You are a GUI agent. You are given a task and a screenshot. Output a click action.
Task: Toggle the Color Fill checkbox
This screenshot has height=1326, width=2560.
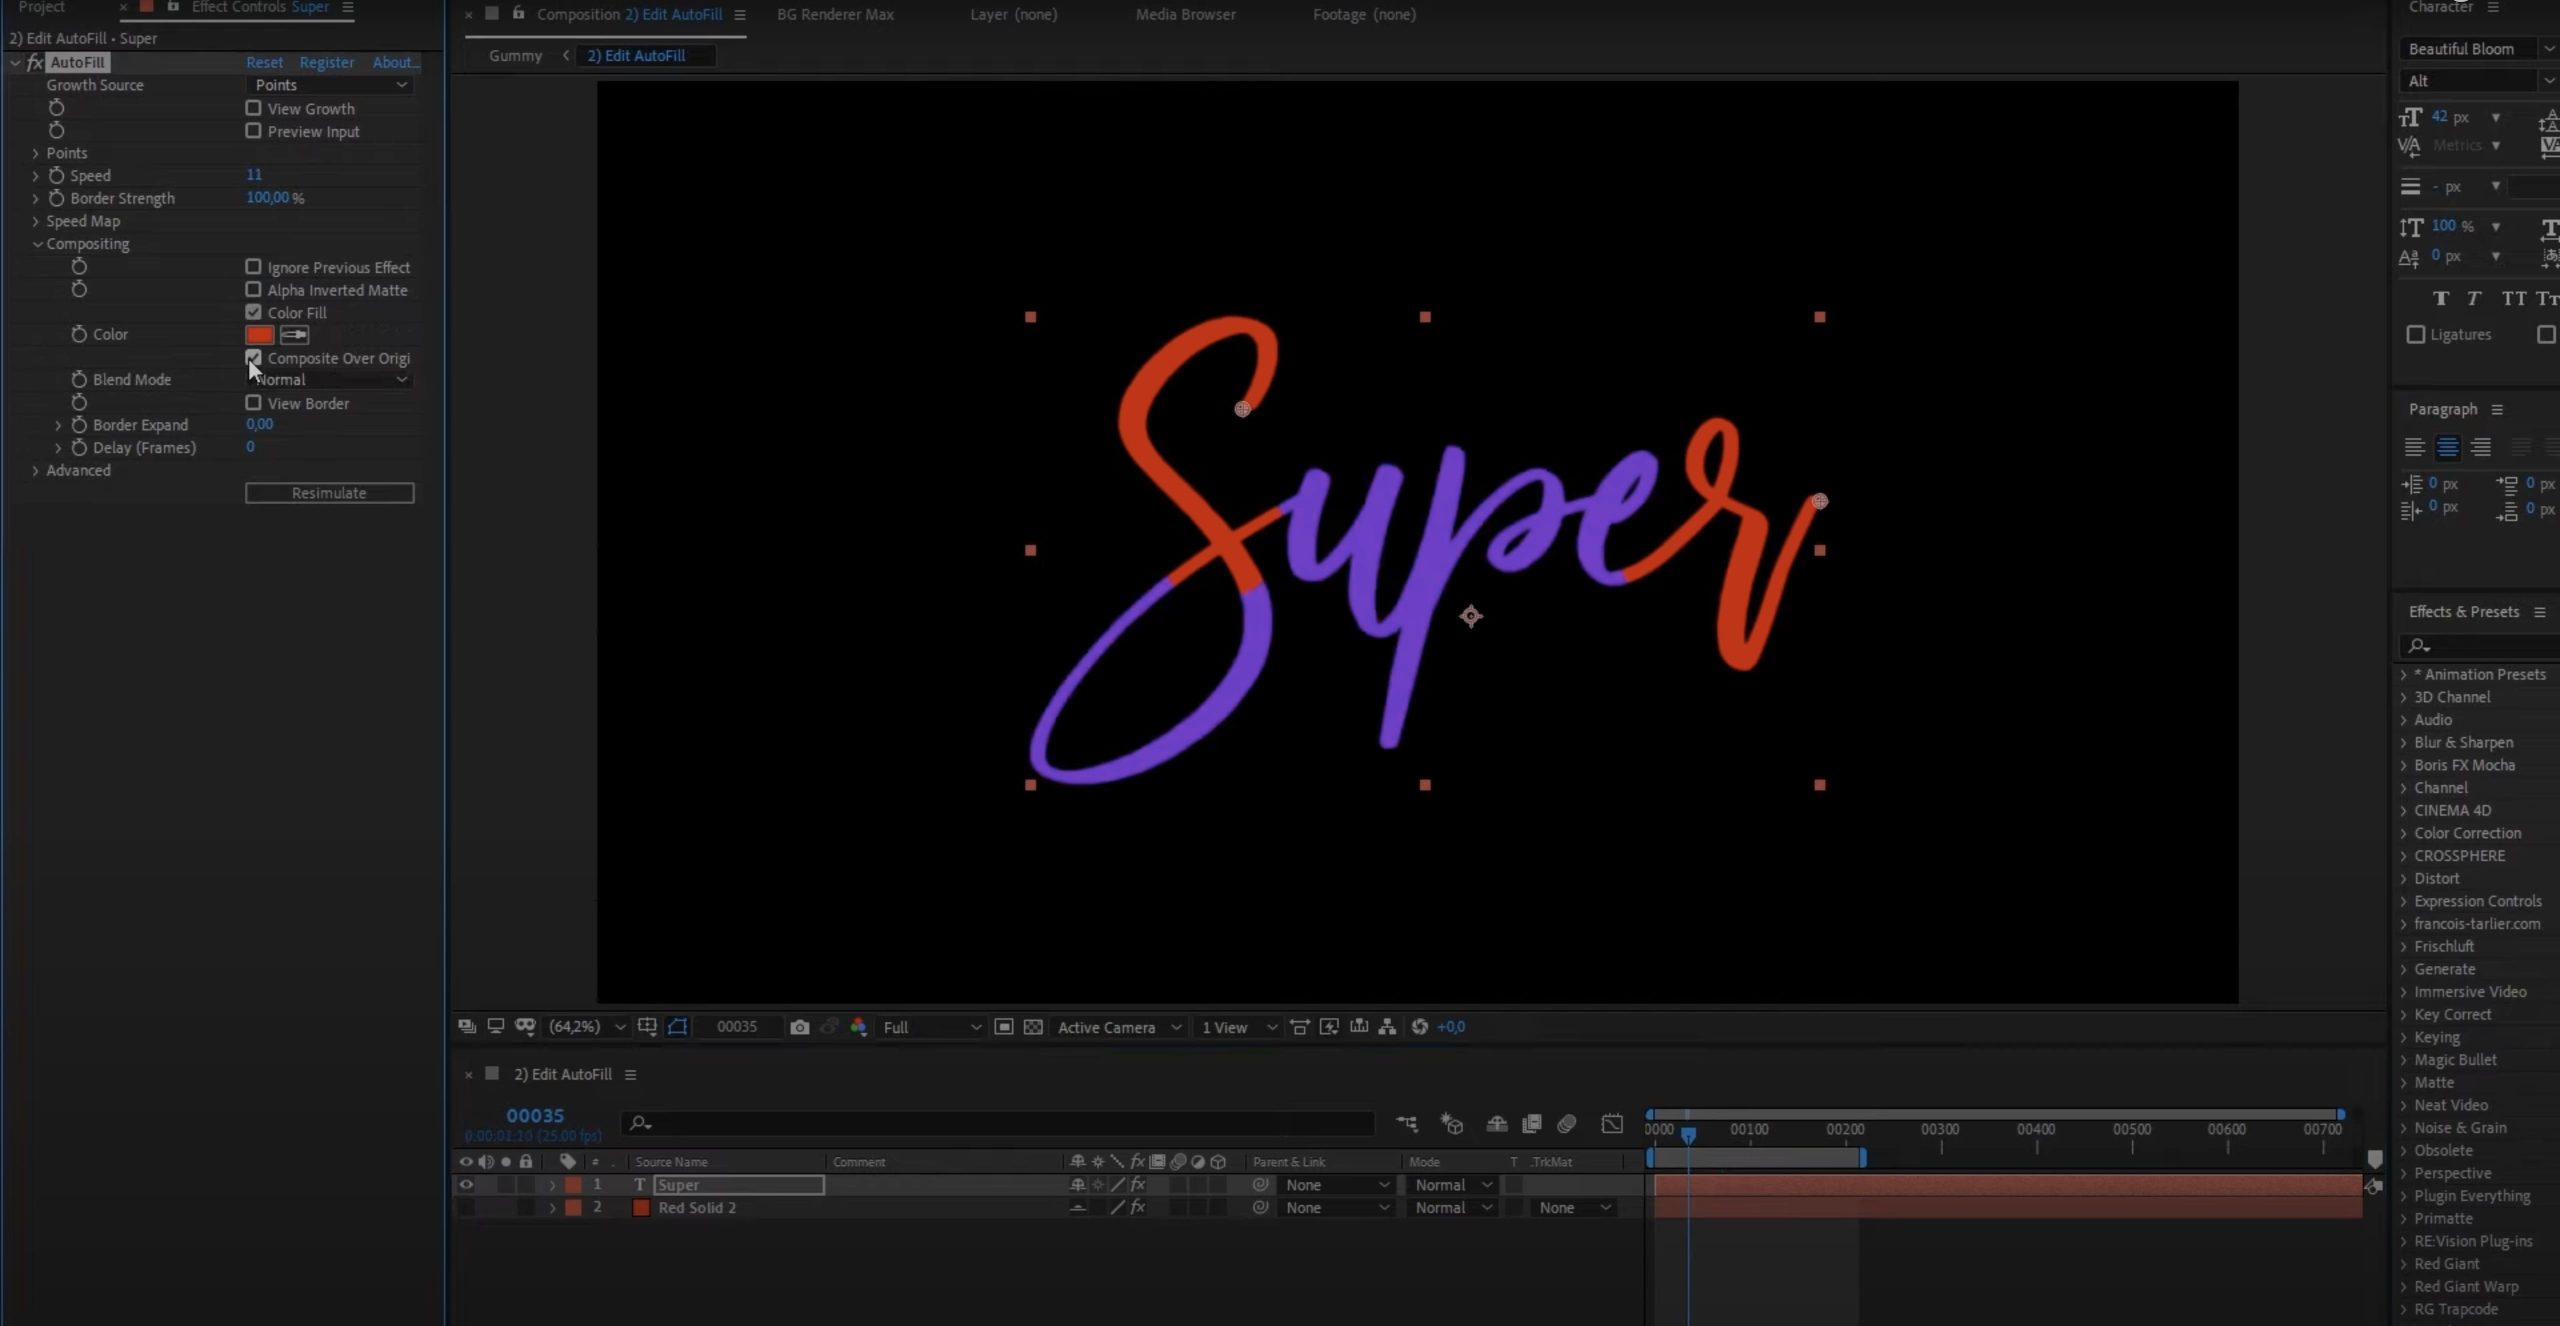coord(254,311)
